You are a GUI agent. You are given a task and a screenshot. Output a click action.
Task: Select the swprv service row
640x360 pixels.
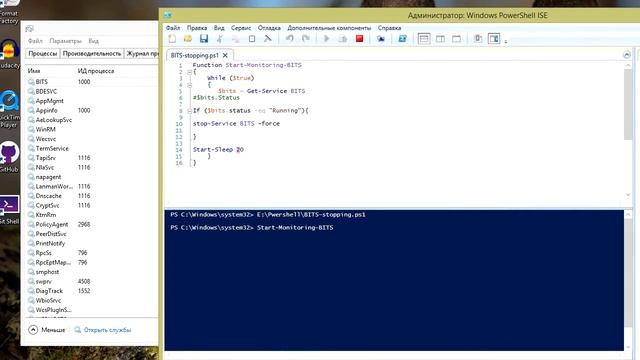coord(91,282)
